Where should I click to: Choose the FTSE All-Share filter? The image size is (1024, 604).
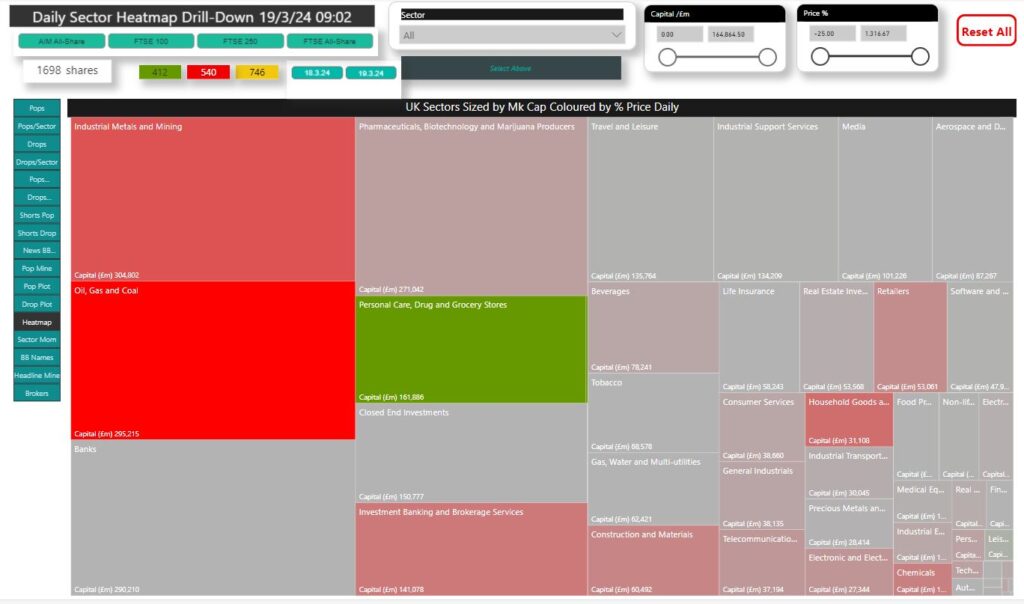329,41
